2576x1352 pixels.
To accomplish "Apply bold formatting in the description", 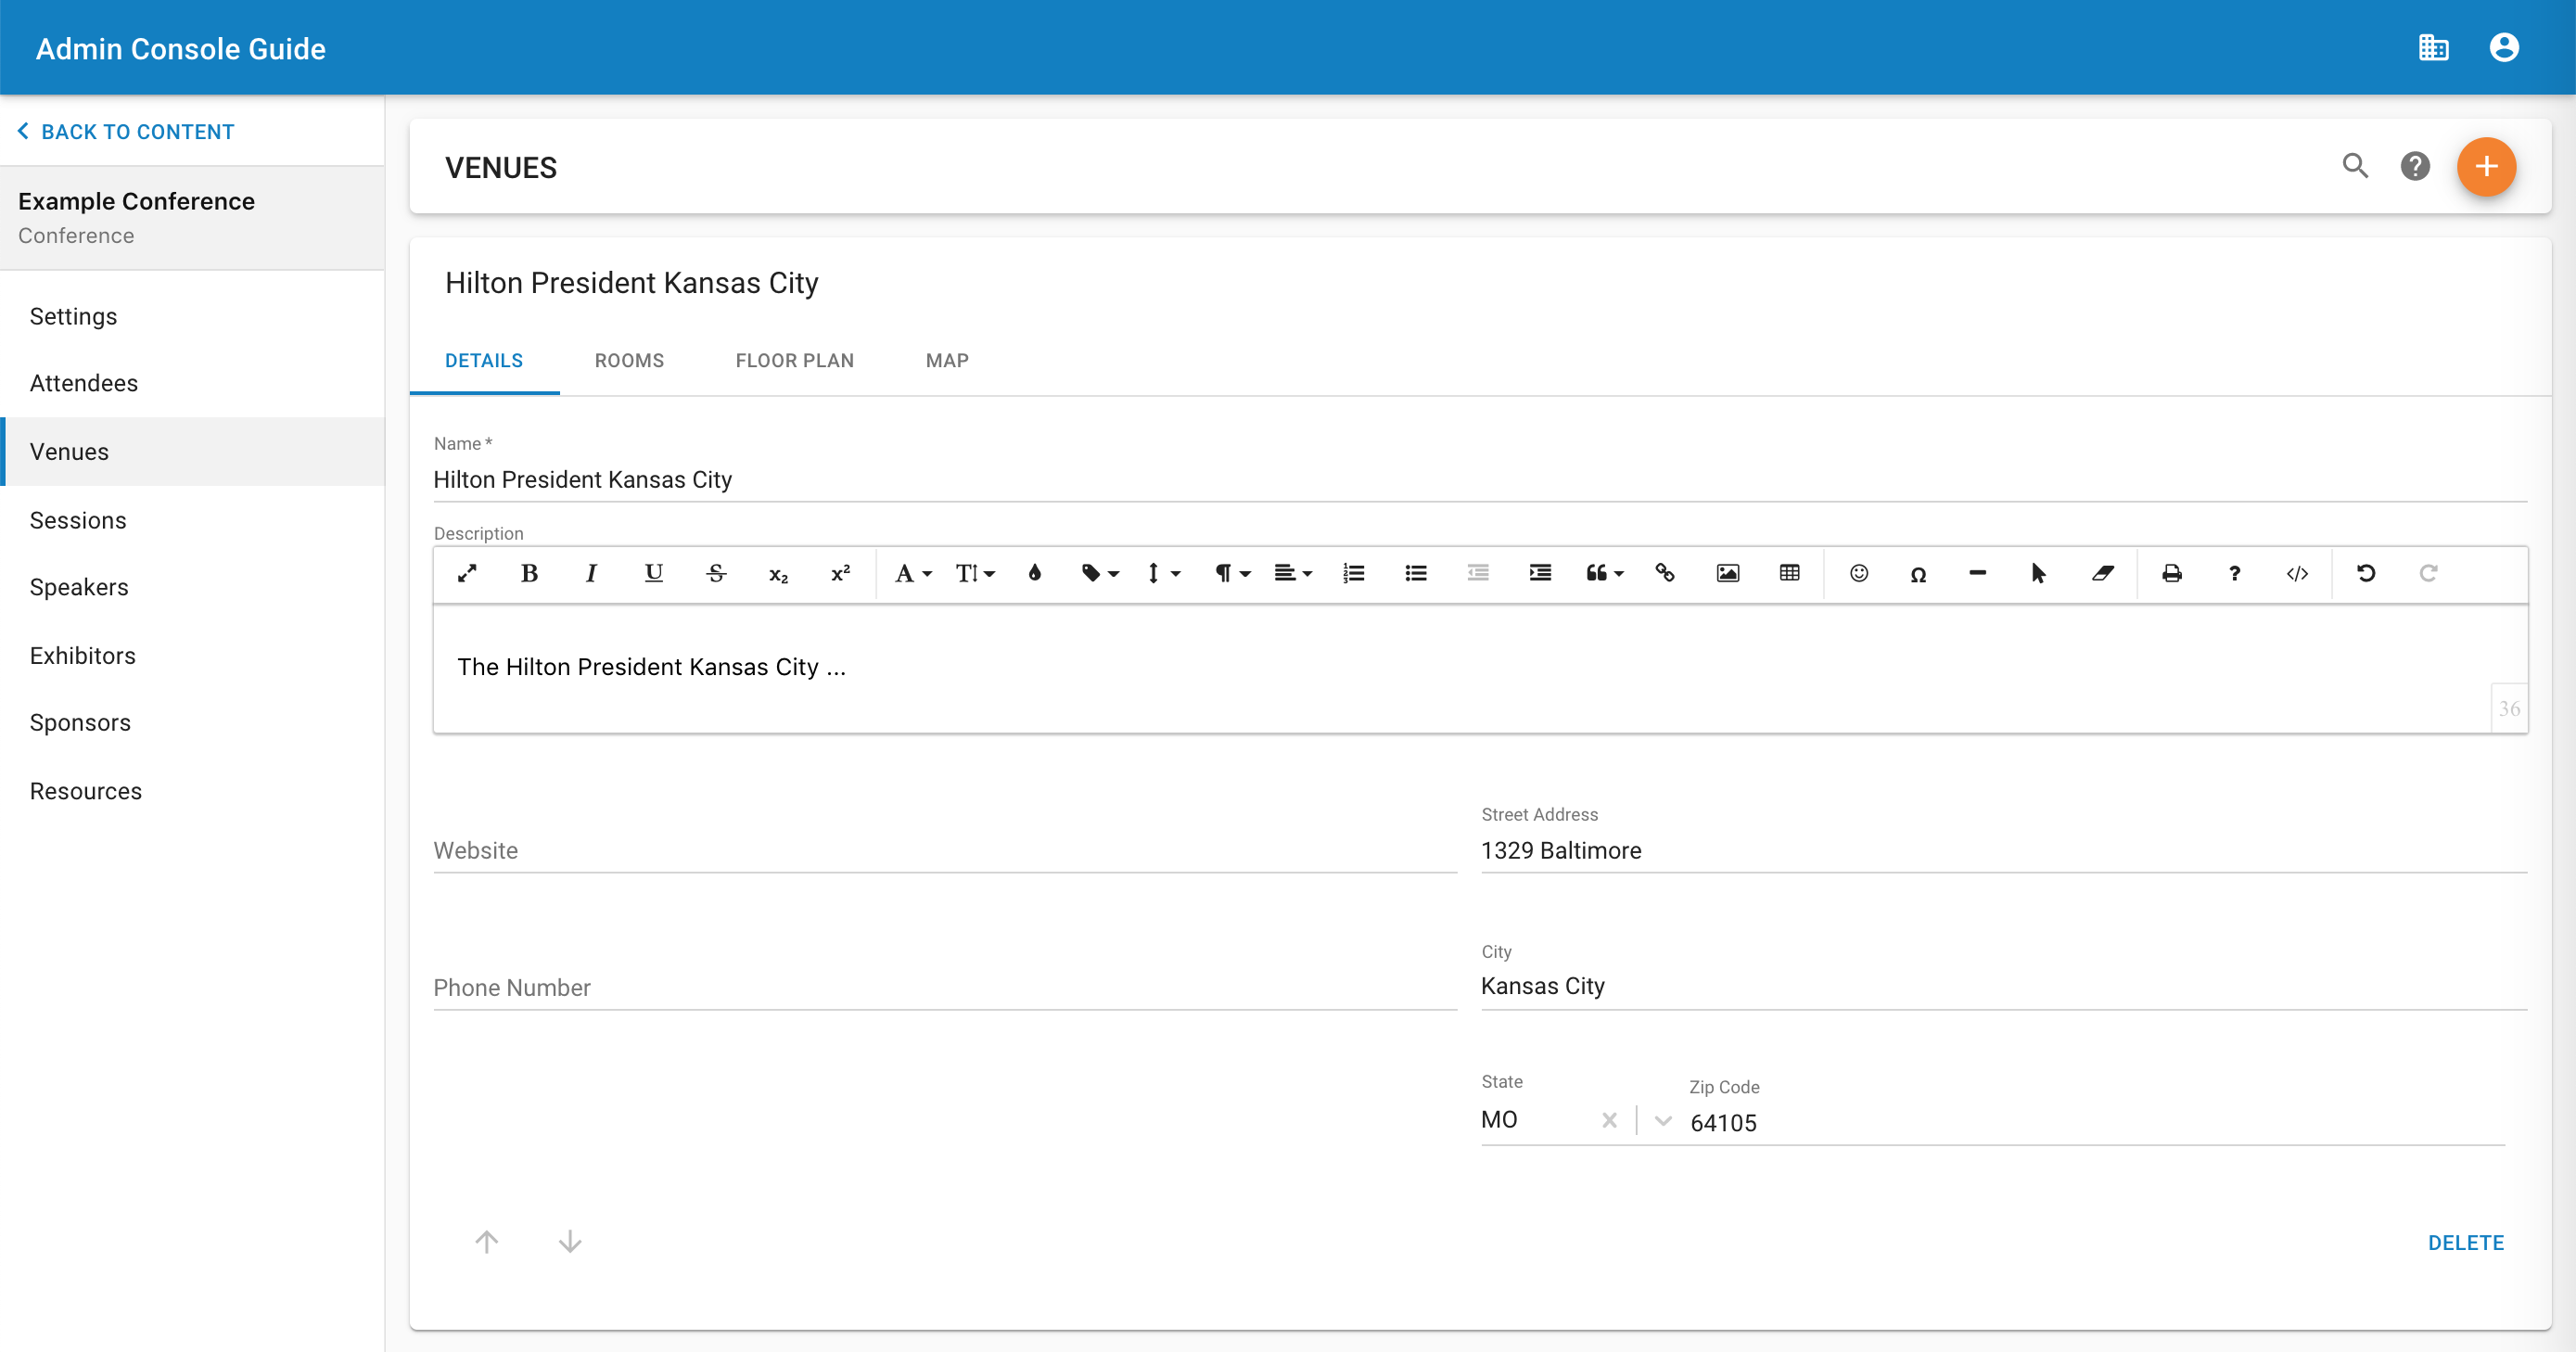I will pyautogui.click(x=529, y=574).
